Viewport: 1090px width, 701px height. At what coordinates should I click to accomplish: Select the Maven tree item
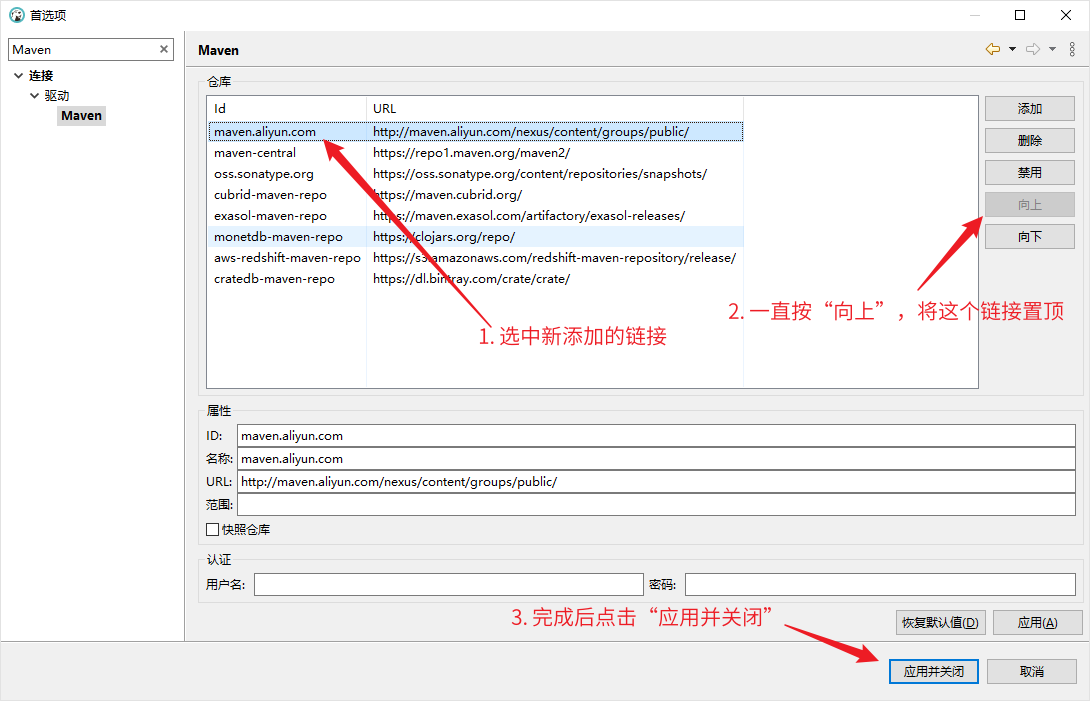[81, 116]
